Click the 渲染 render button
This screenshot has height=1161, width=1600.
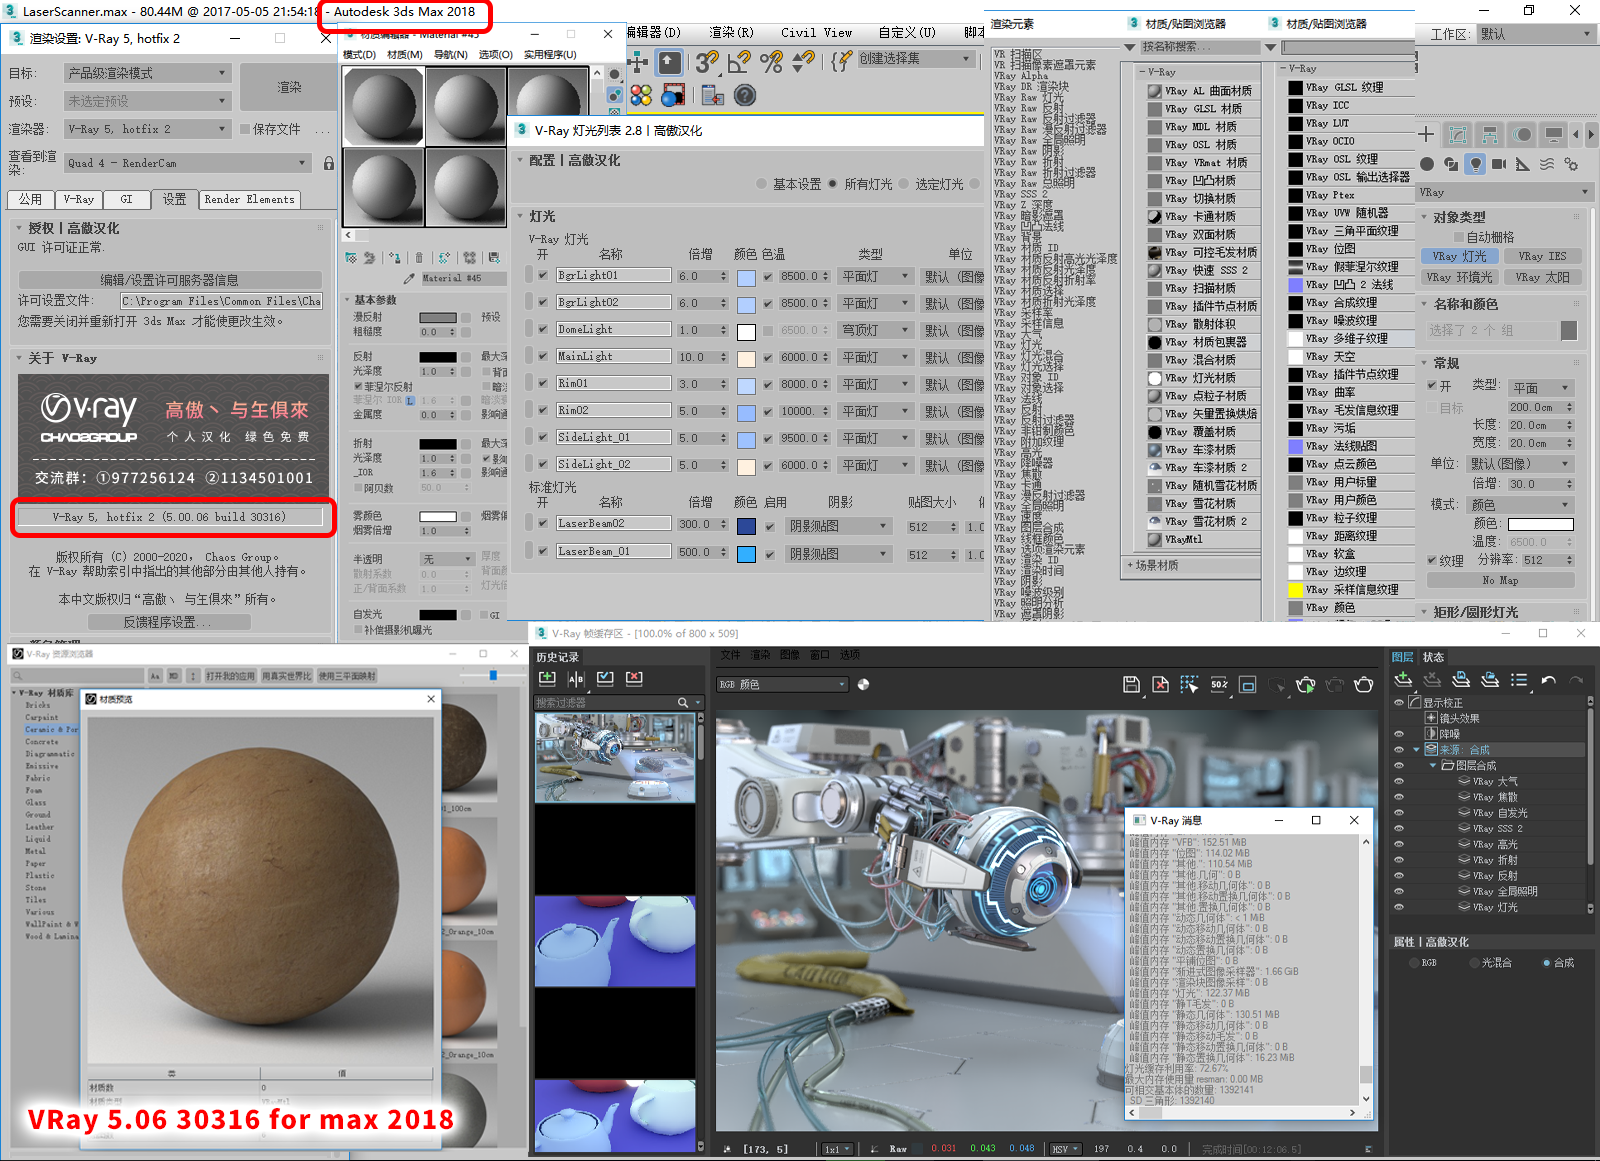pyautogui.click(x=289, y=87)
